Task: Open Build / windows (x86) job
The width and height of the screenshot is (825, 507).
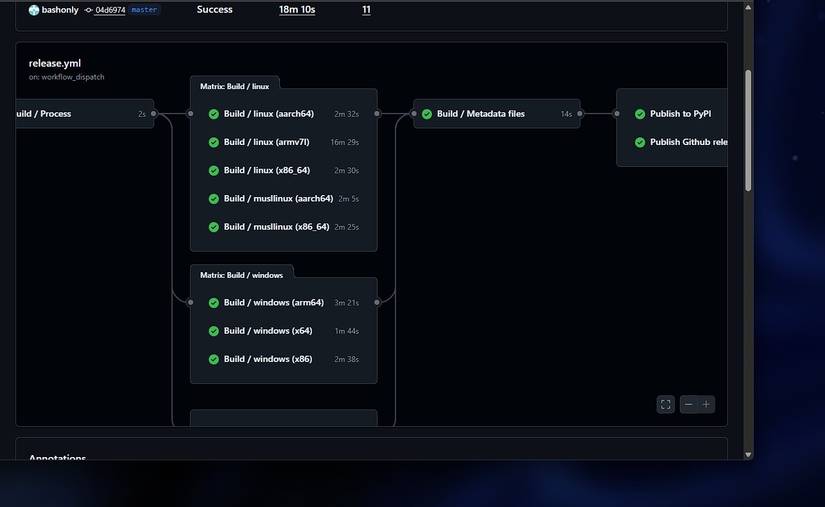Action: click(x=284, y=359)
